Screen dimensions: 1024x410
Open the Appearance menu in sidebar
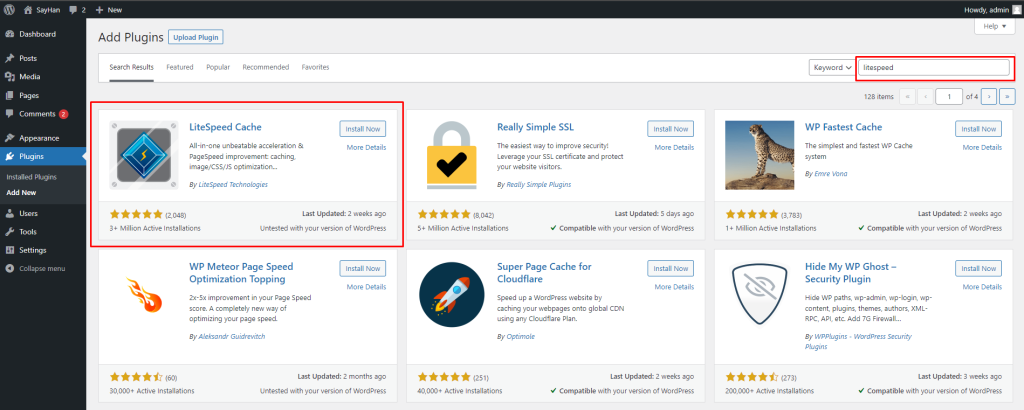click(x=39, y=138)
